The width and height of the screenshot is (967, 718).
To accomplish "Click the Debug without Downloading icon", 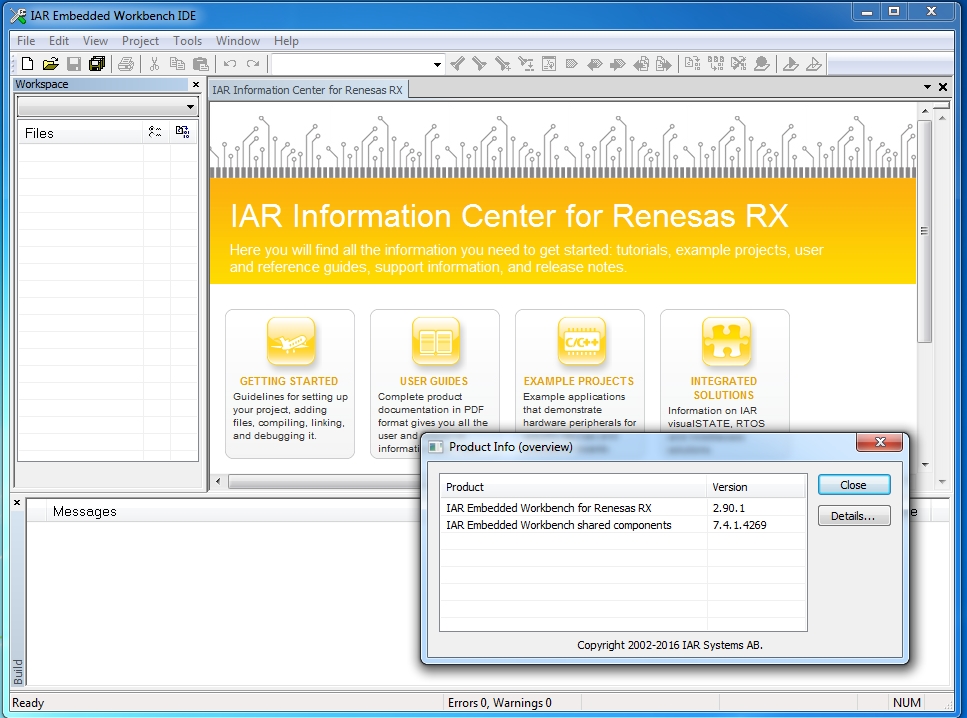I will (x=813, y=64).
